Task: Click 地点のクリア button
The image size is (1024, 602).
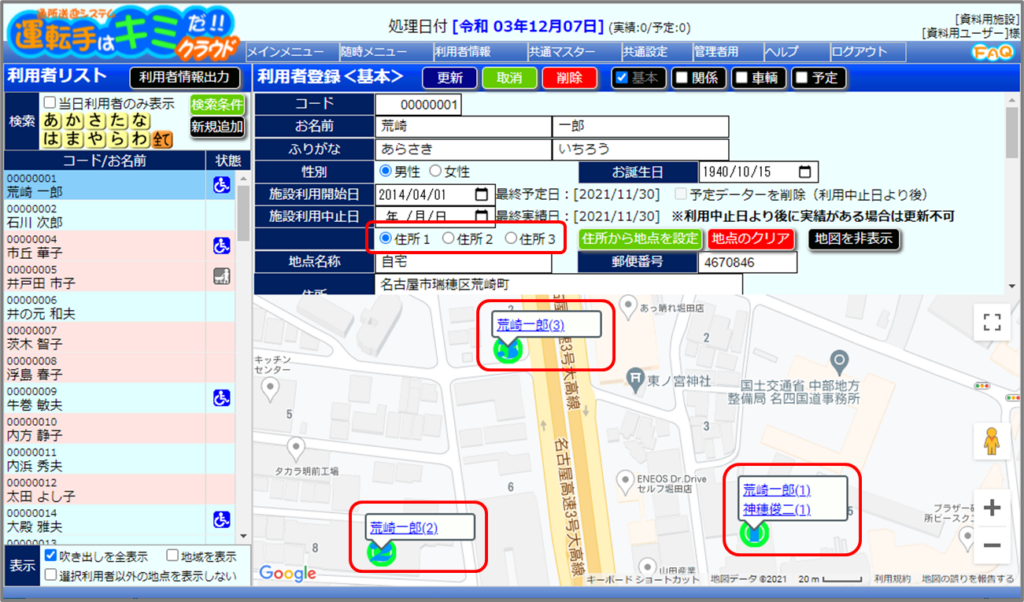Action: (751, 239)
